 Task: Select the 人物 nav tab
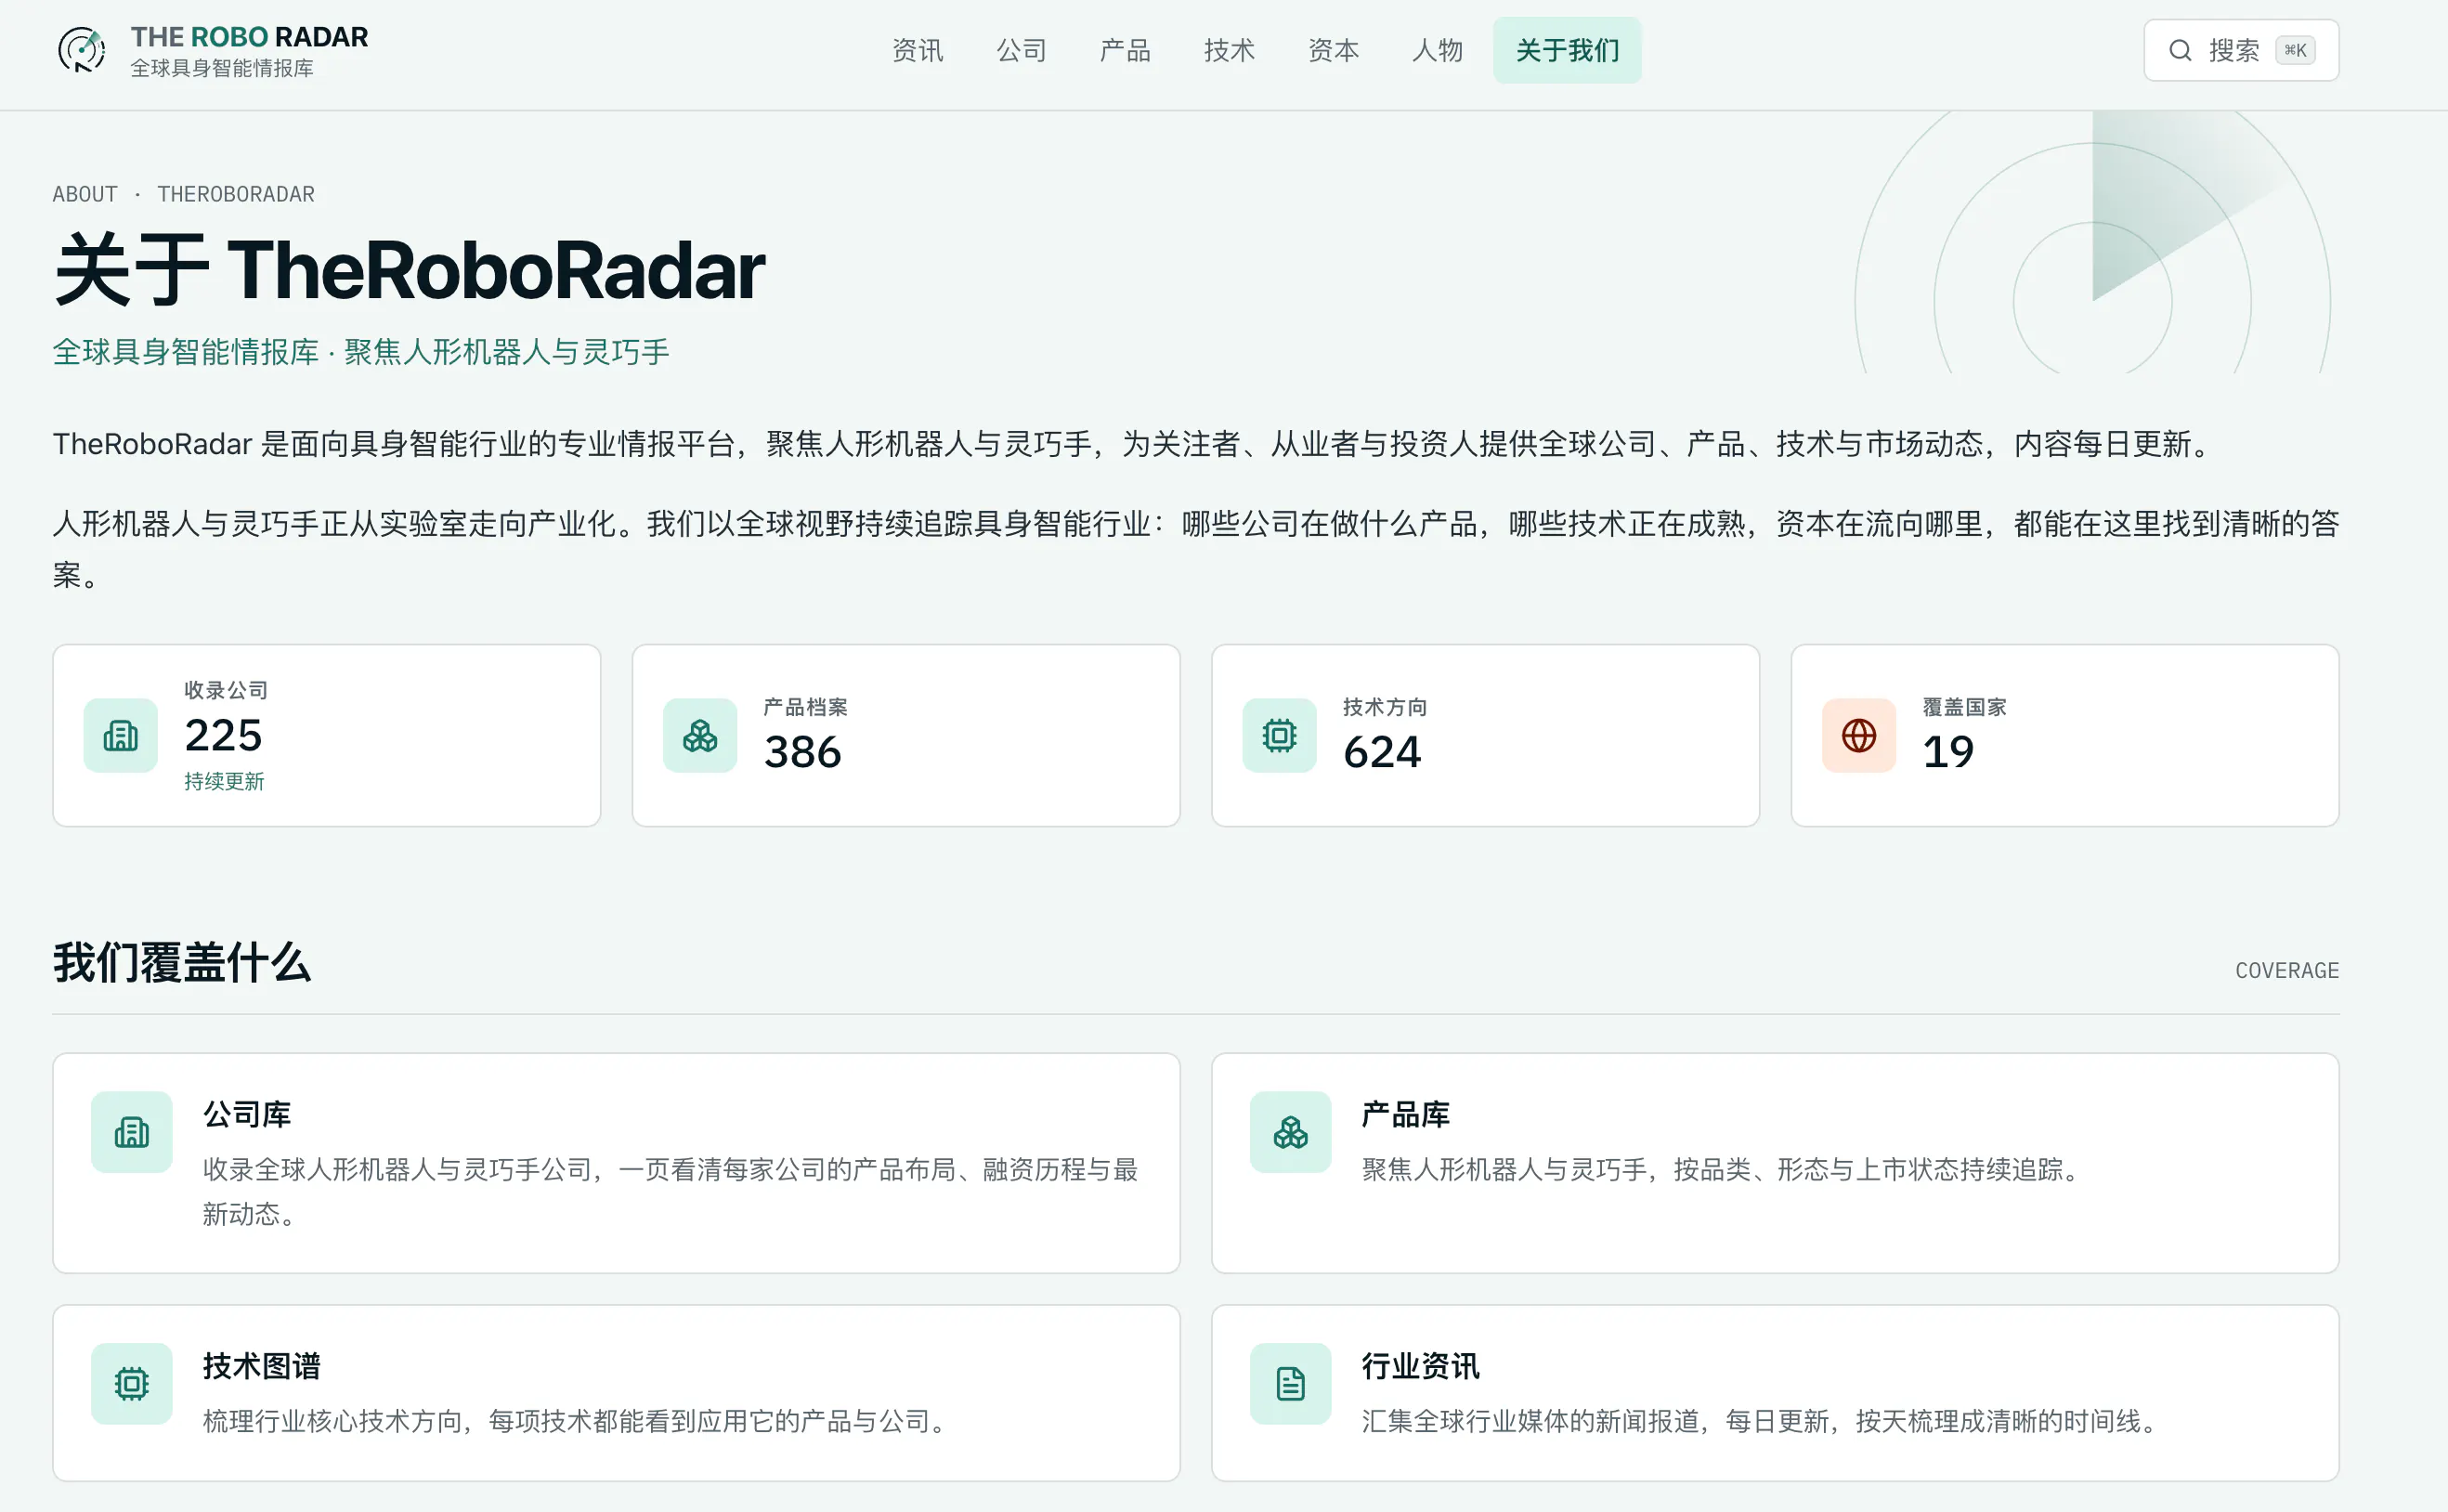[x=1437, y=50]
